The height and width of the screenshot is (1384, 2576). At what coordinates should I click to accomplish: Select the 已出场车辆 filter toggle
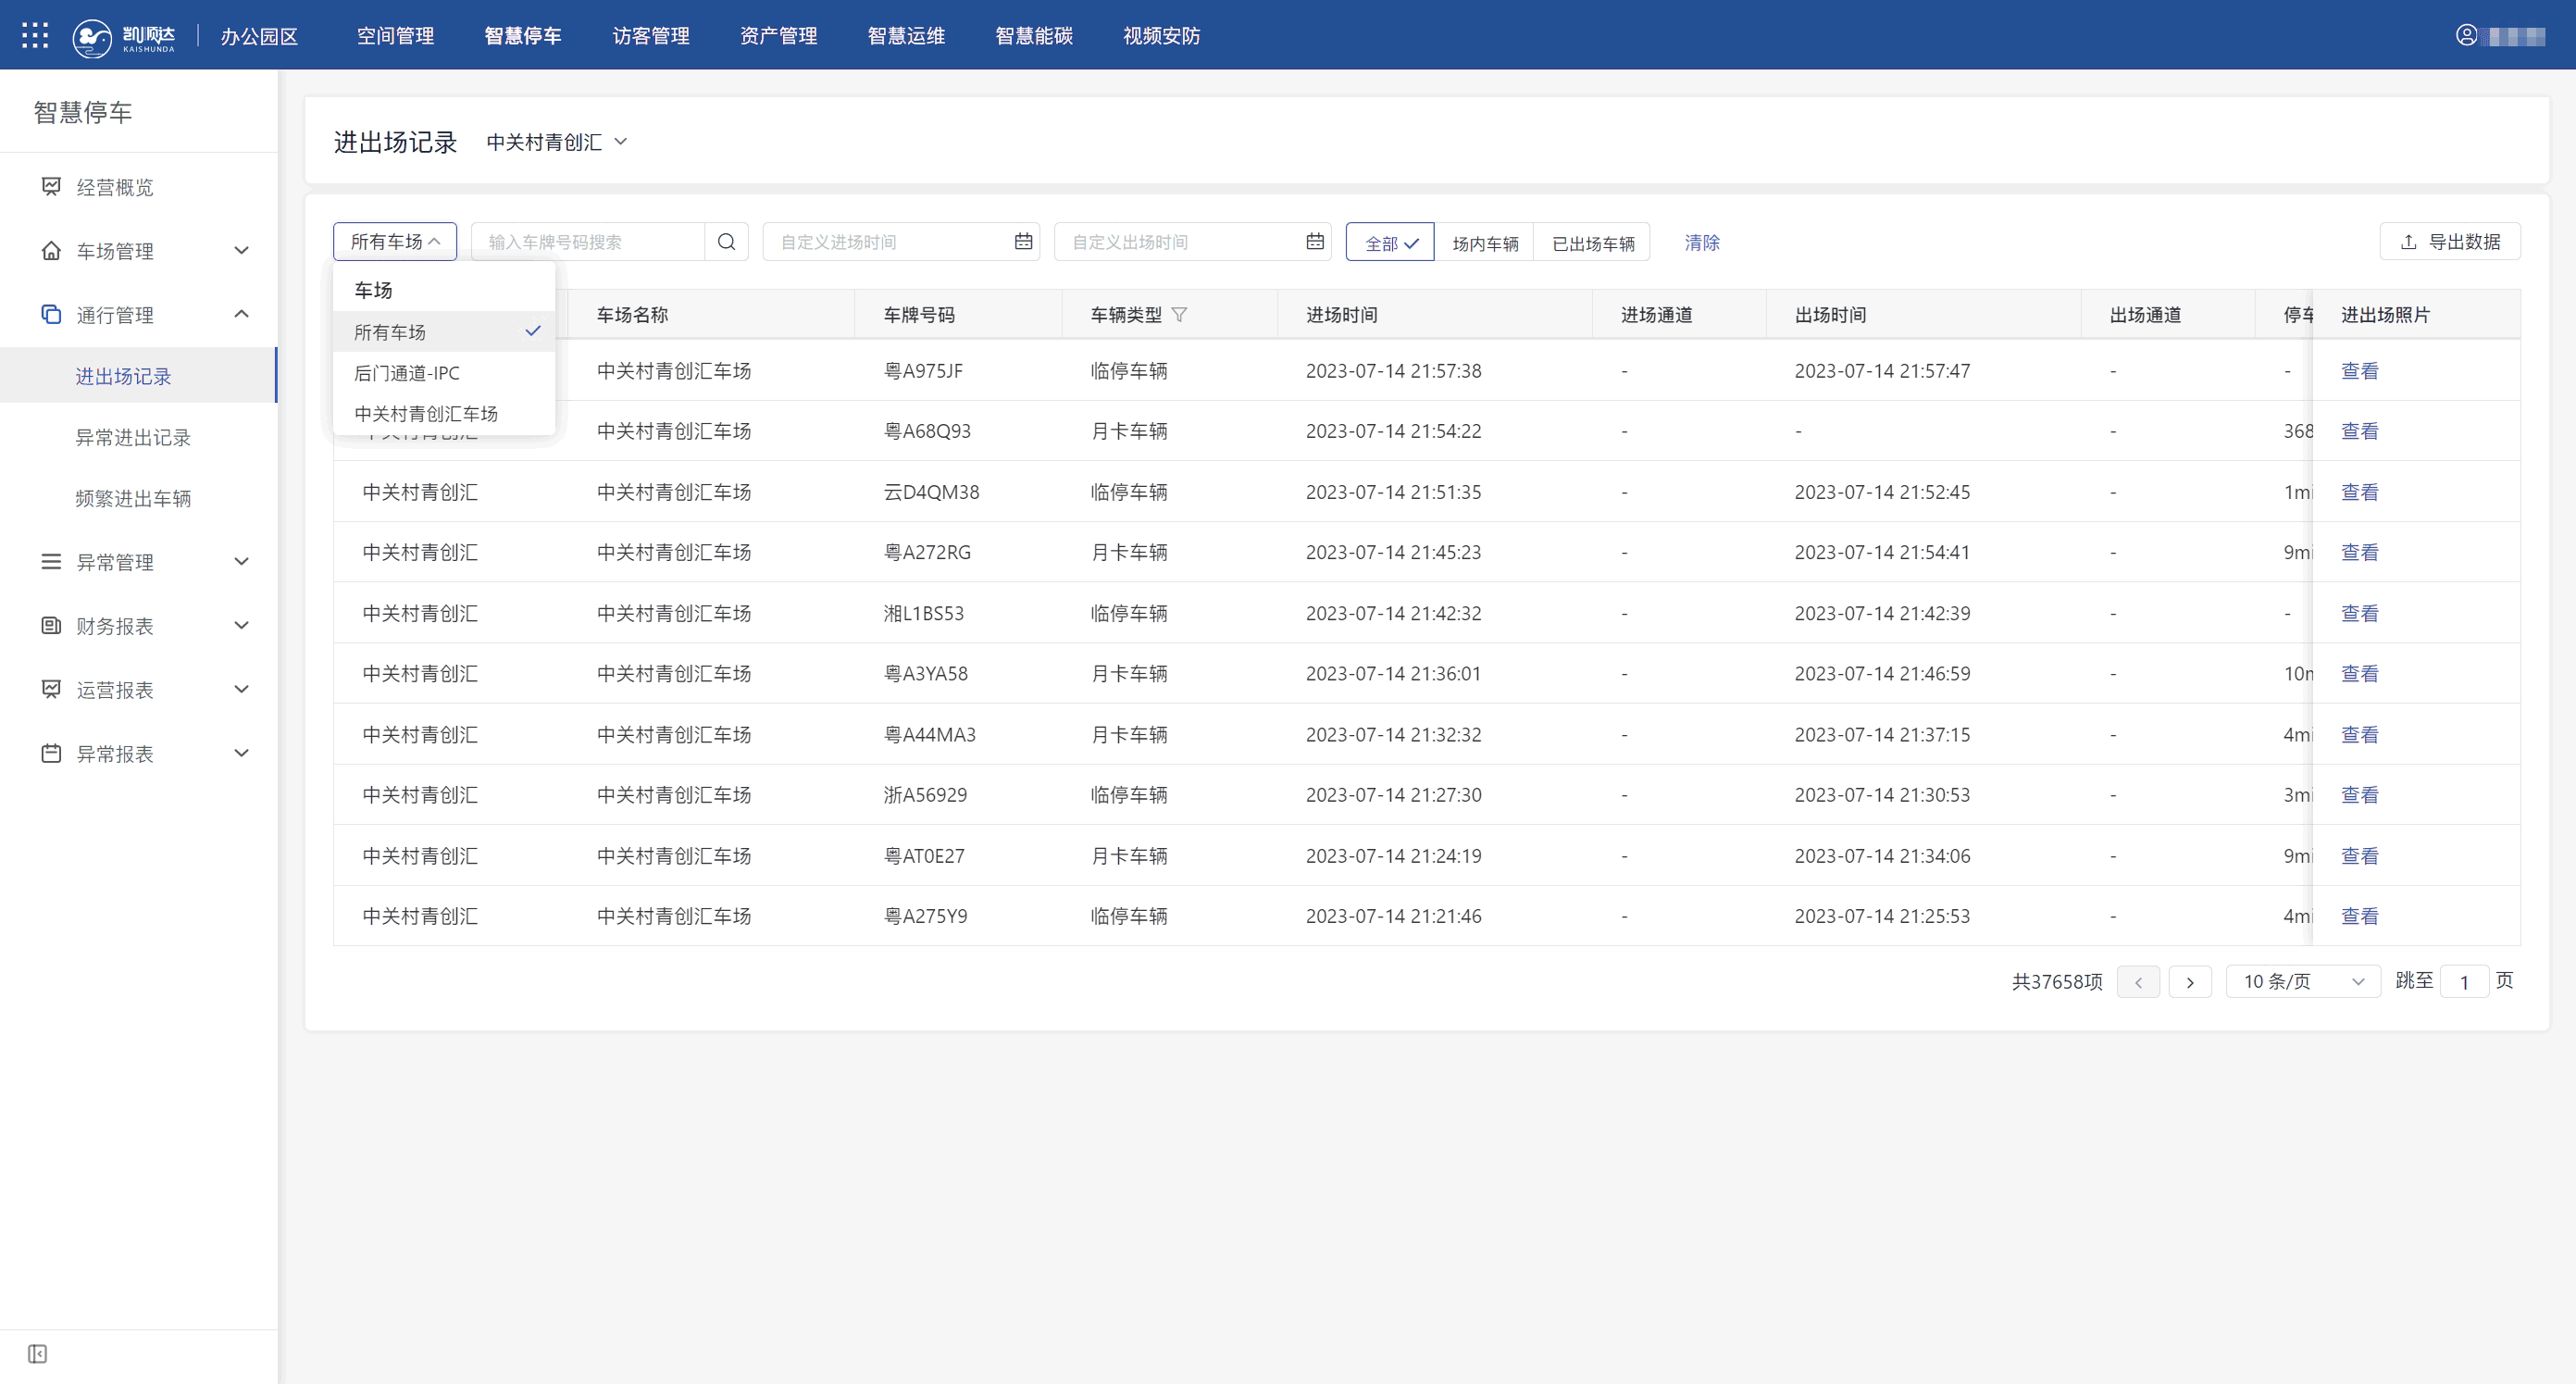click(1592, 243)
